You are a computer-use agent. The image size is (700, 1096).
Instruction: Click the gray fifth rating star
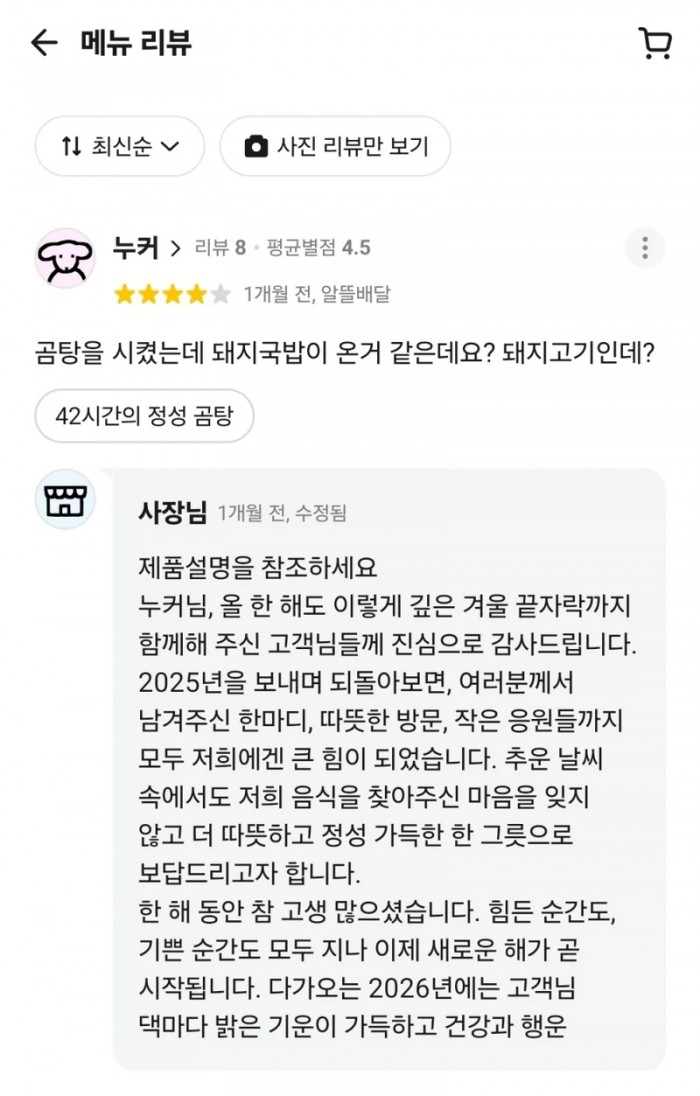[x=220, y=294]
